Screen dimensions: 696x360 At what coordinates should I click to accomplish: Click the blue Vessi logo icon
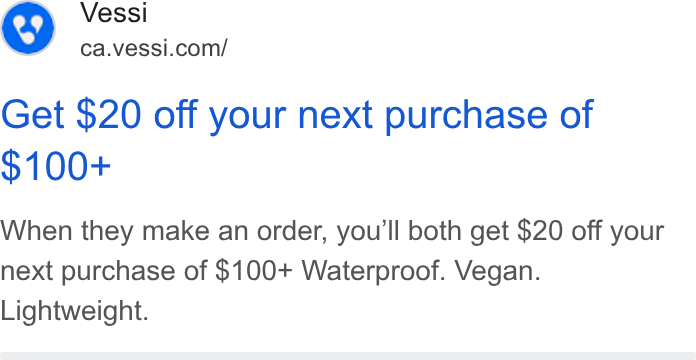click(28, 28)
